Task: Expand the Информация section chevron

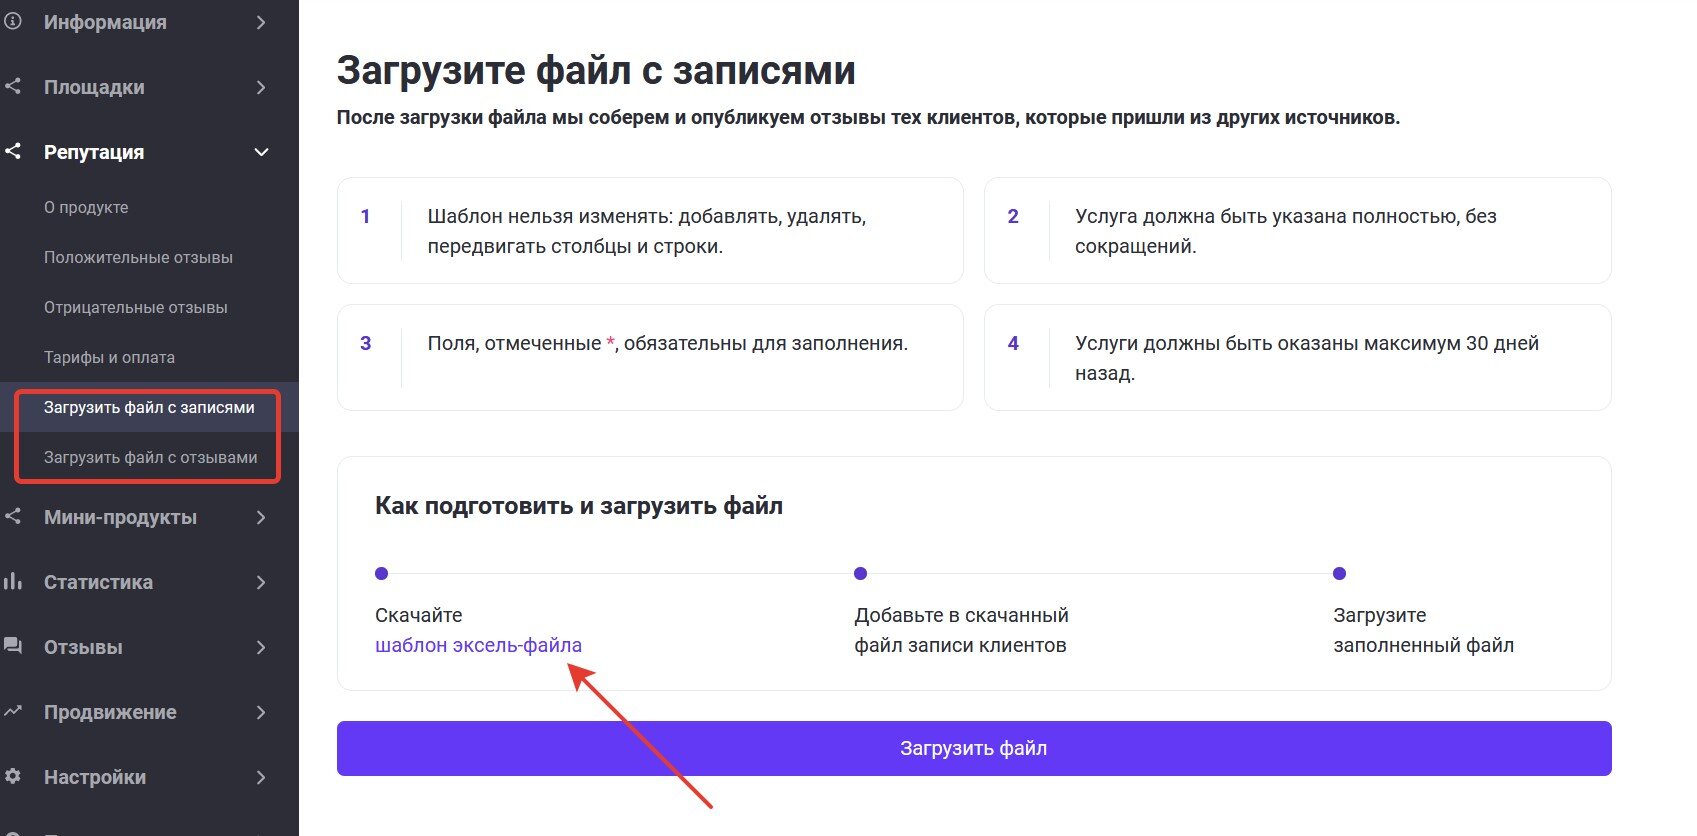Action: click(261, 22)
